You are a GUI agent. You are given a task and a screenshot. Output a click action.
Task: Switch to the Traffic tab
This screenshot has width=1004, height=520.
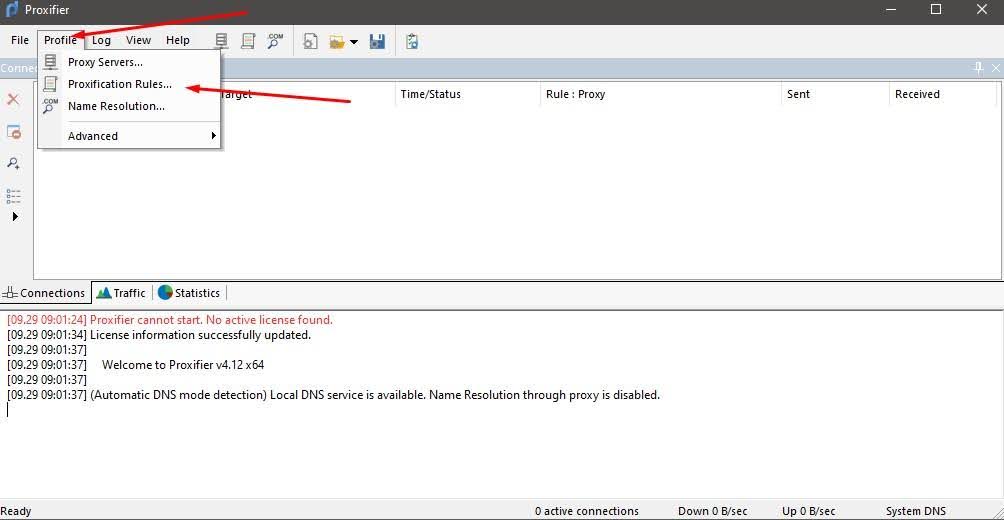[x=121, y=293]
